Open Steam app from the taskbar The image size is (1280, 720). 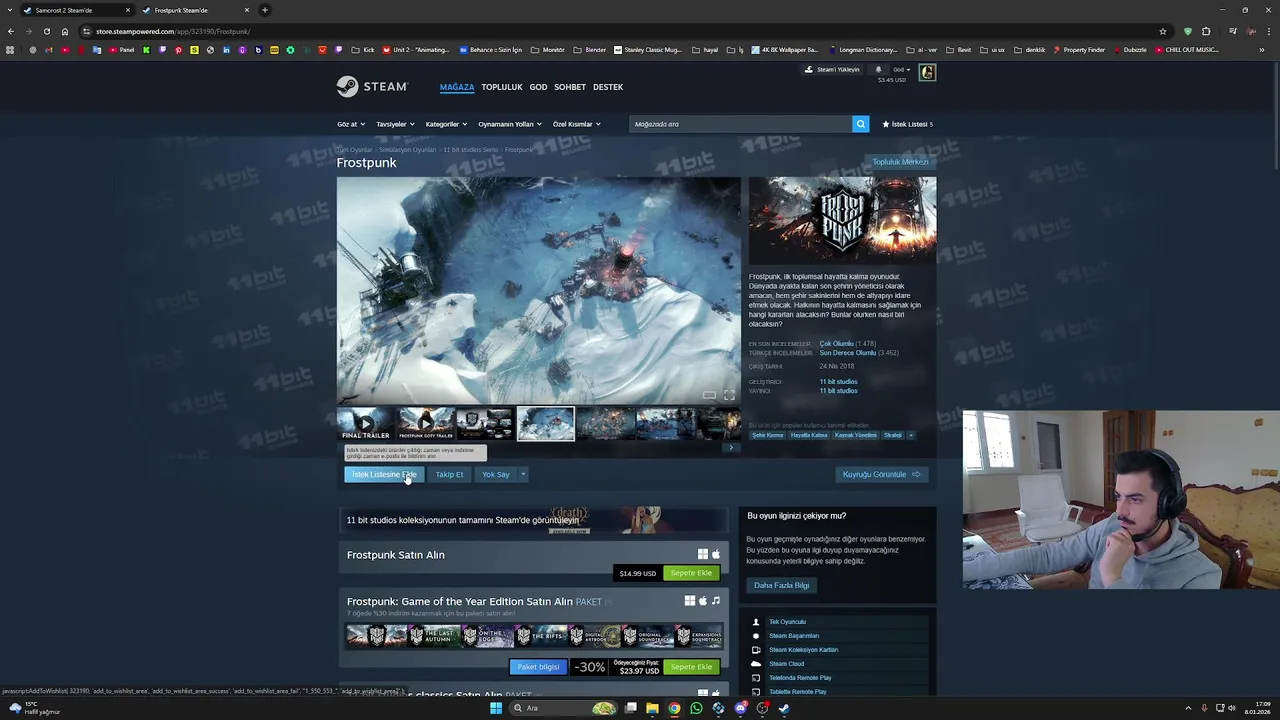pyautogui.click(x=784, y=708)
